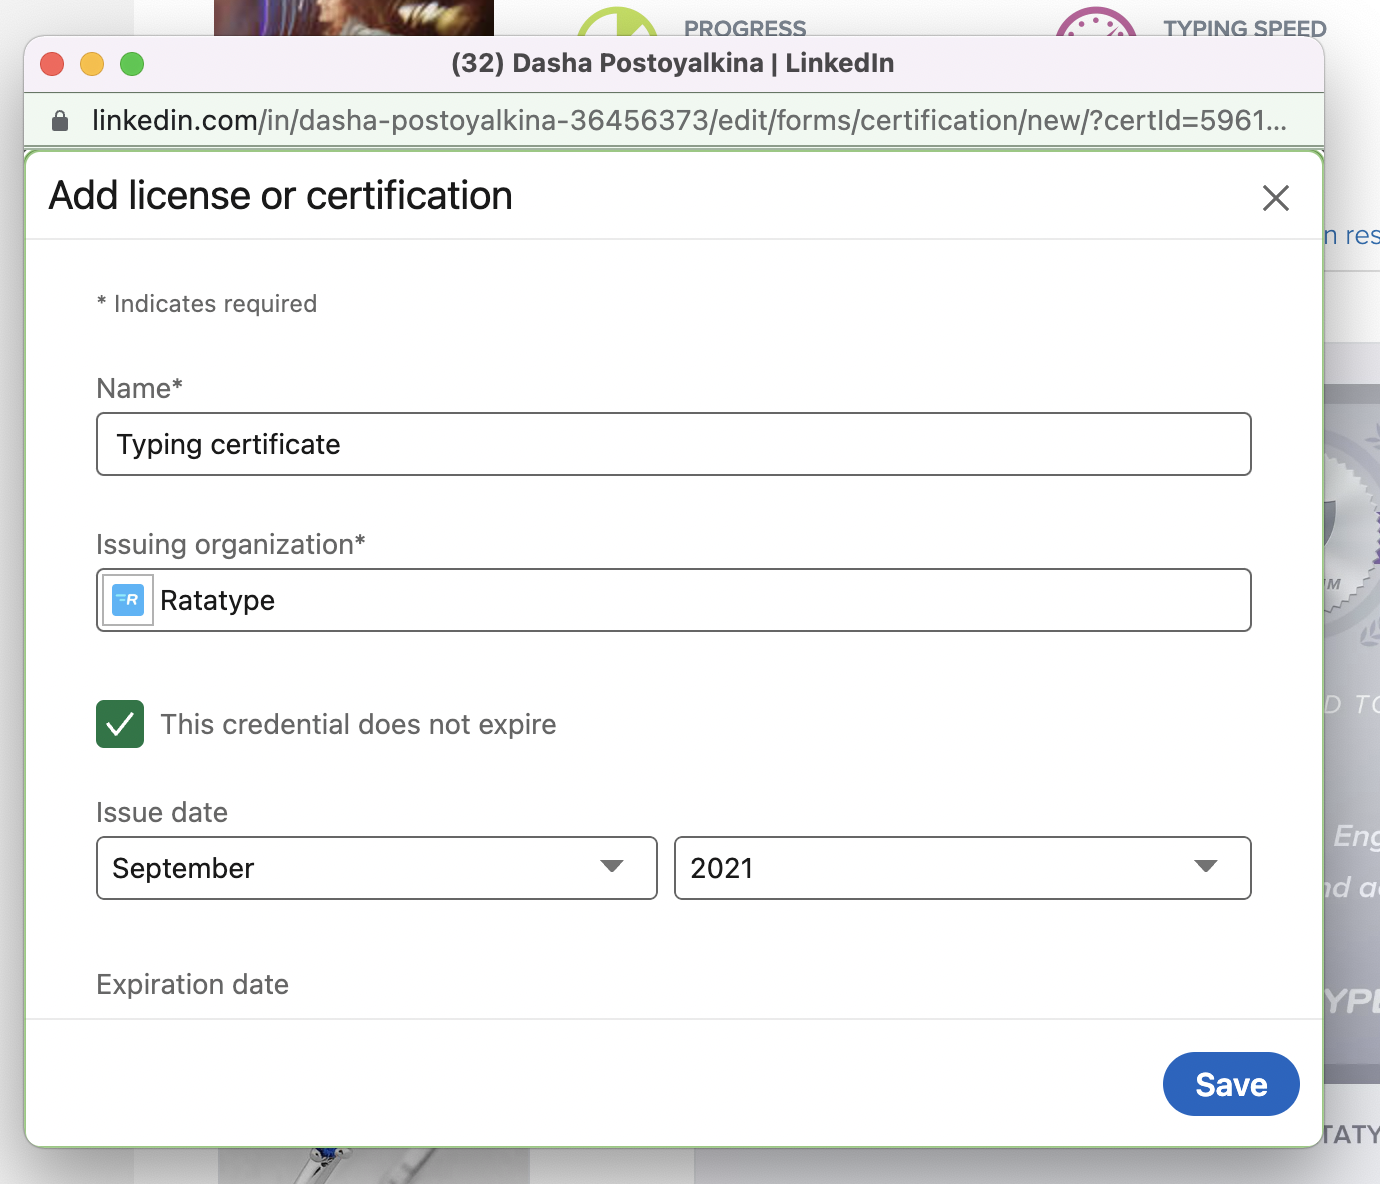Save the certification with the Save button
This screenshot has width=1380, height=1184.
pyautogui.click(x=1230, y=1084)
